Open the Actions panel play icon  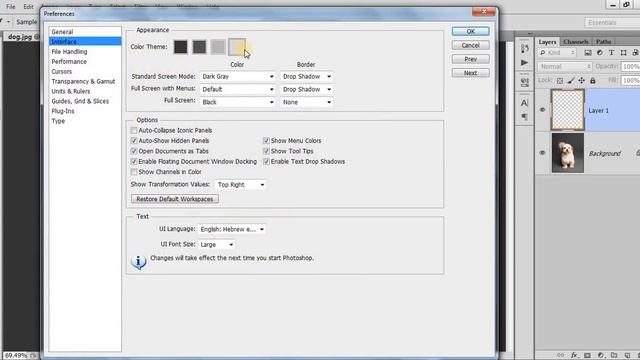(524, 62)
